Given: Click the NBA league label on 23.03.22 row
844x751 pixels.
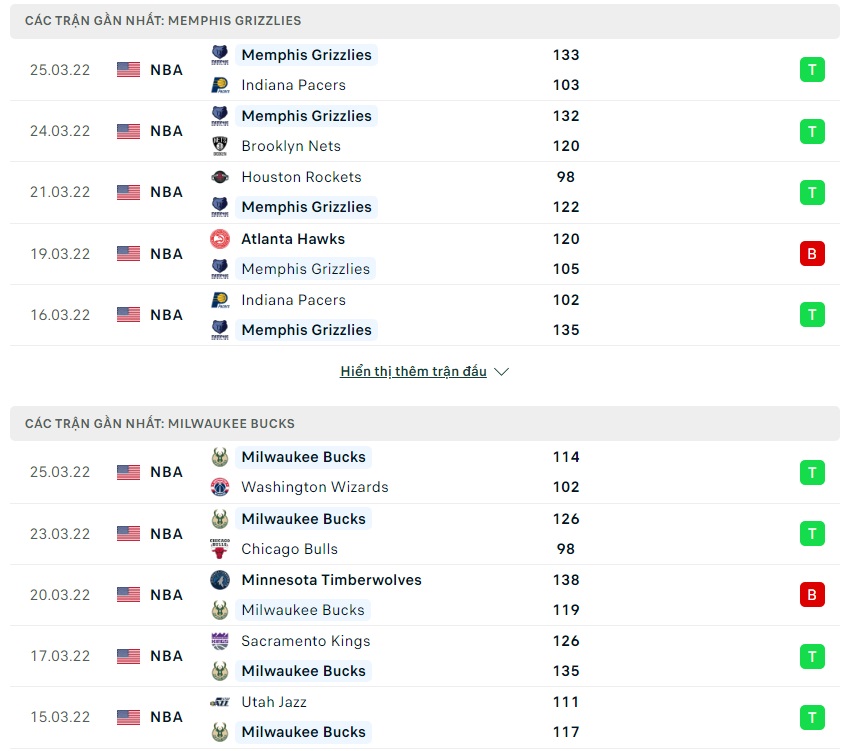Looking at the screenshot, I should click(166, 534).
